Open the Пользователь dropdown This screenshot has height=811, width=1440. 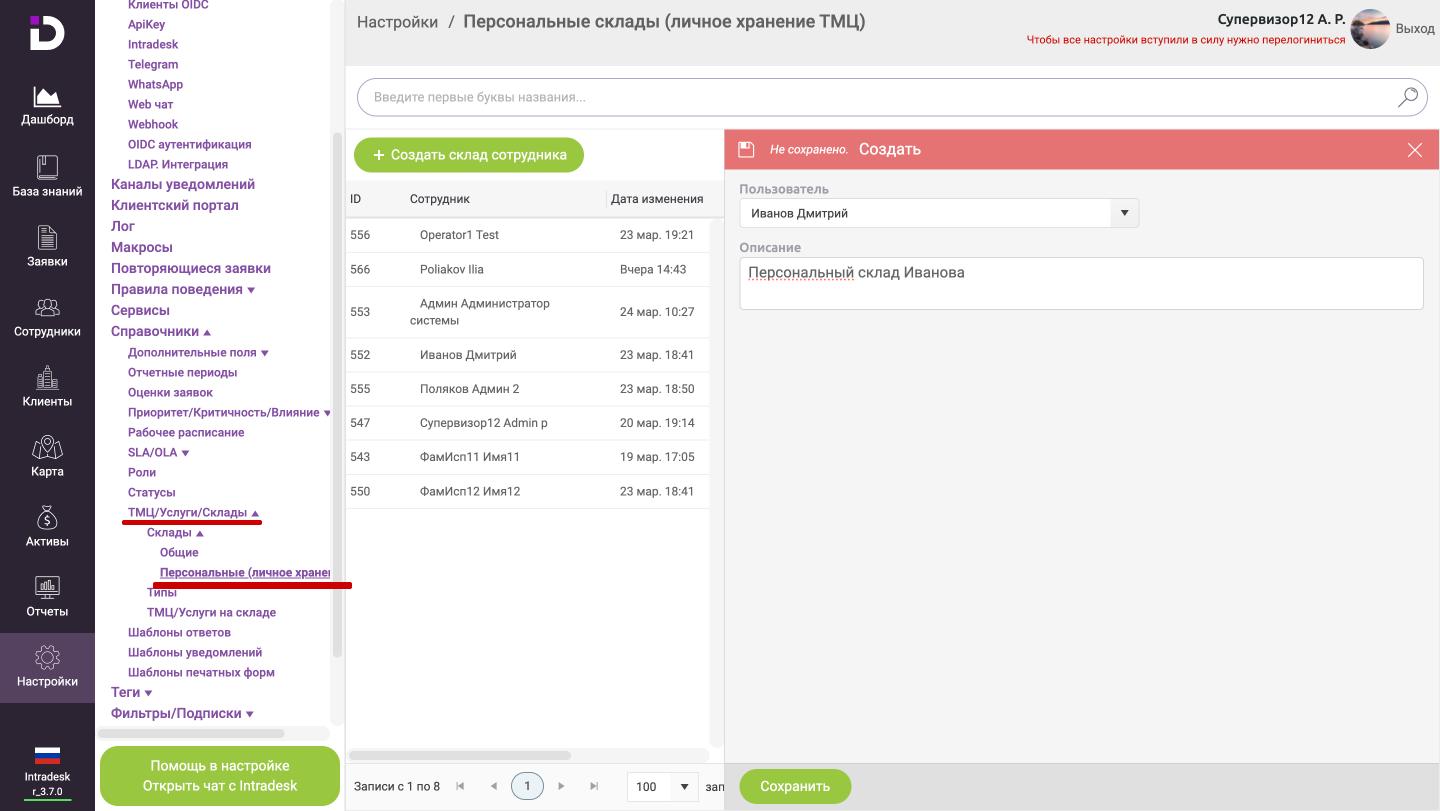pyautogui.click(x=1124, y=213)
